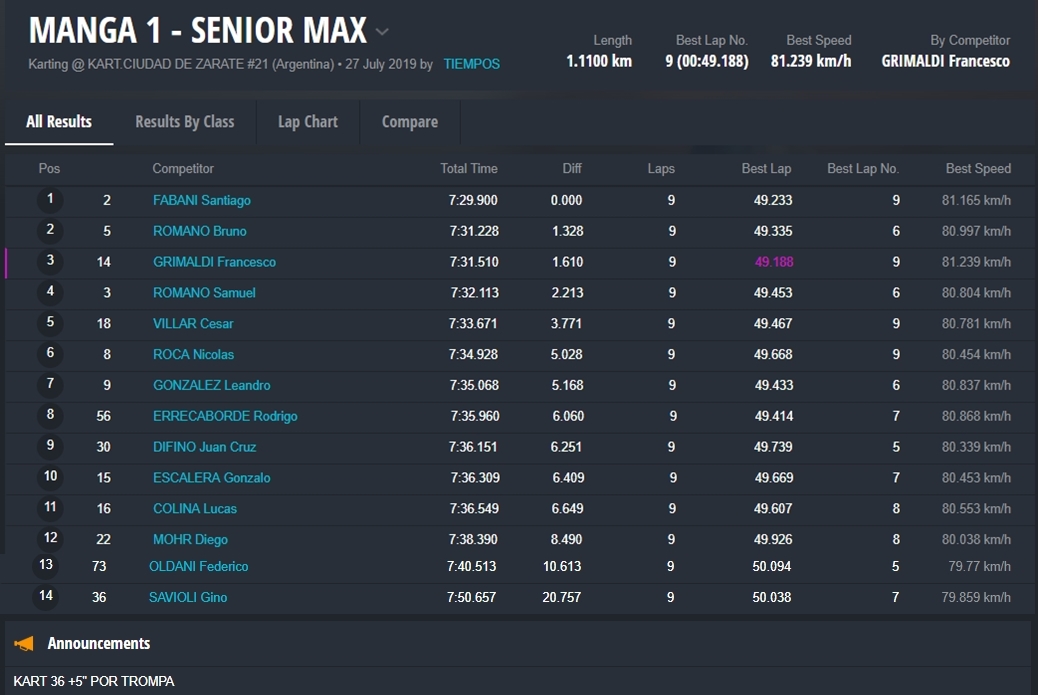Sort by Total Time column header
This screenshot has height=695, width=1038.
tap(468, 169)
